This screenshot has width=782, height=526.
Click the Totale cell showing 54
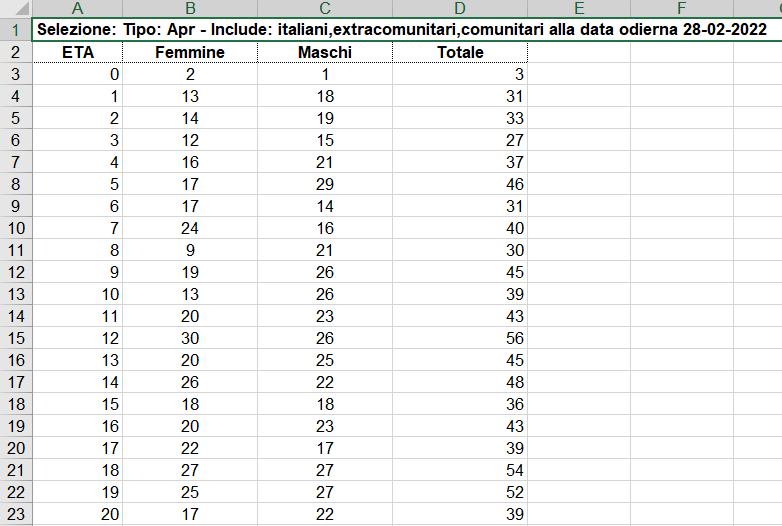[460, 470]
